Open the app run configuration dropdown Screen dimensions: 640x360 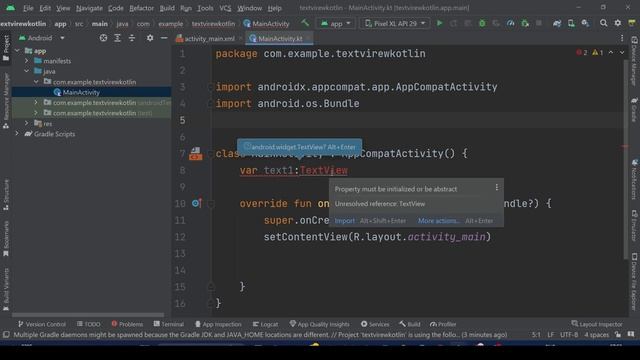tap(336, 23)
